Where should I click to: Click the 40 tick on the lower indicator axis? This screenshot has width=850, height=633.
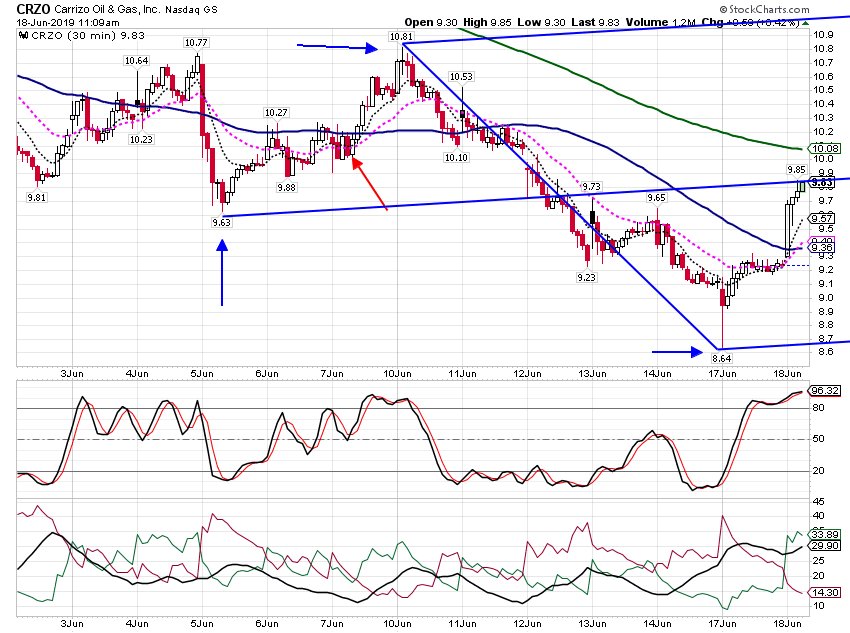point(819,516)
